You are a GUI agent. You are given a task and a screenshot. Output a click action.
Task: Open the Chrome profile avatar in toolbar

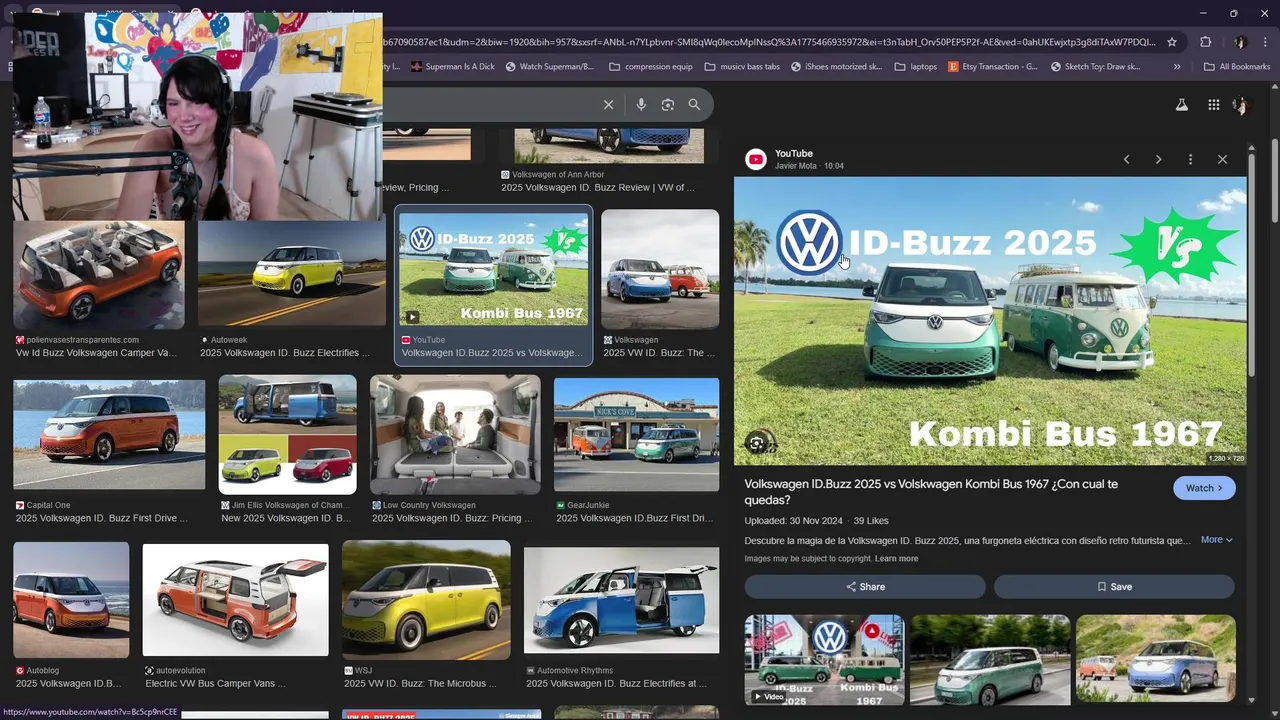coord(1240,42)
